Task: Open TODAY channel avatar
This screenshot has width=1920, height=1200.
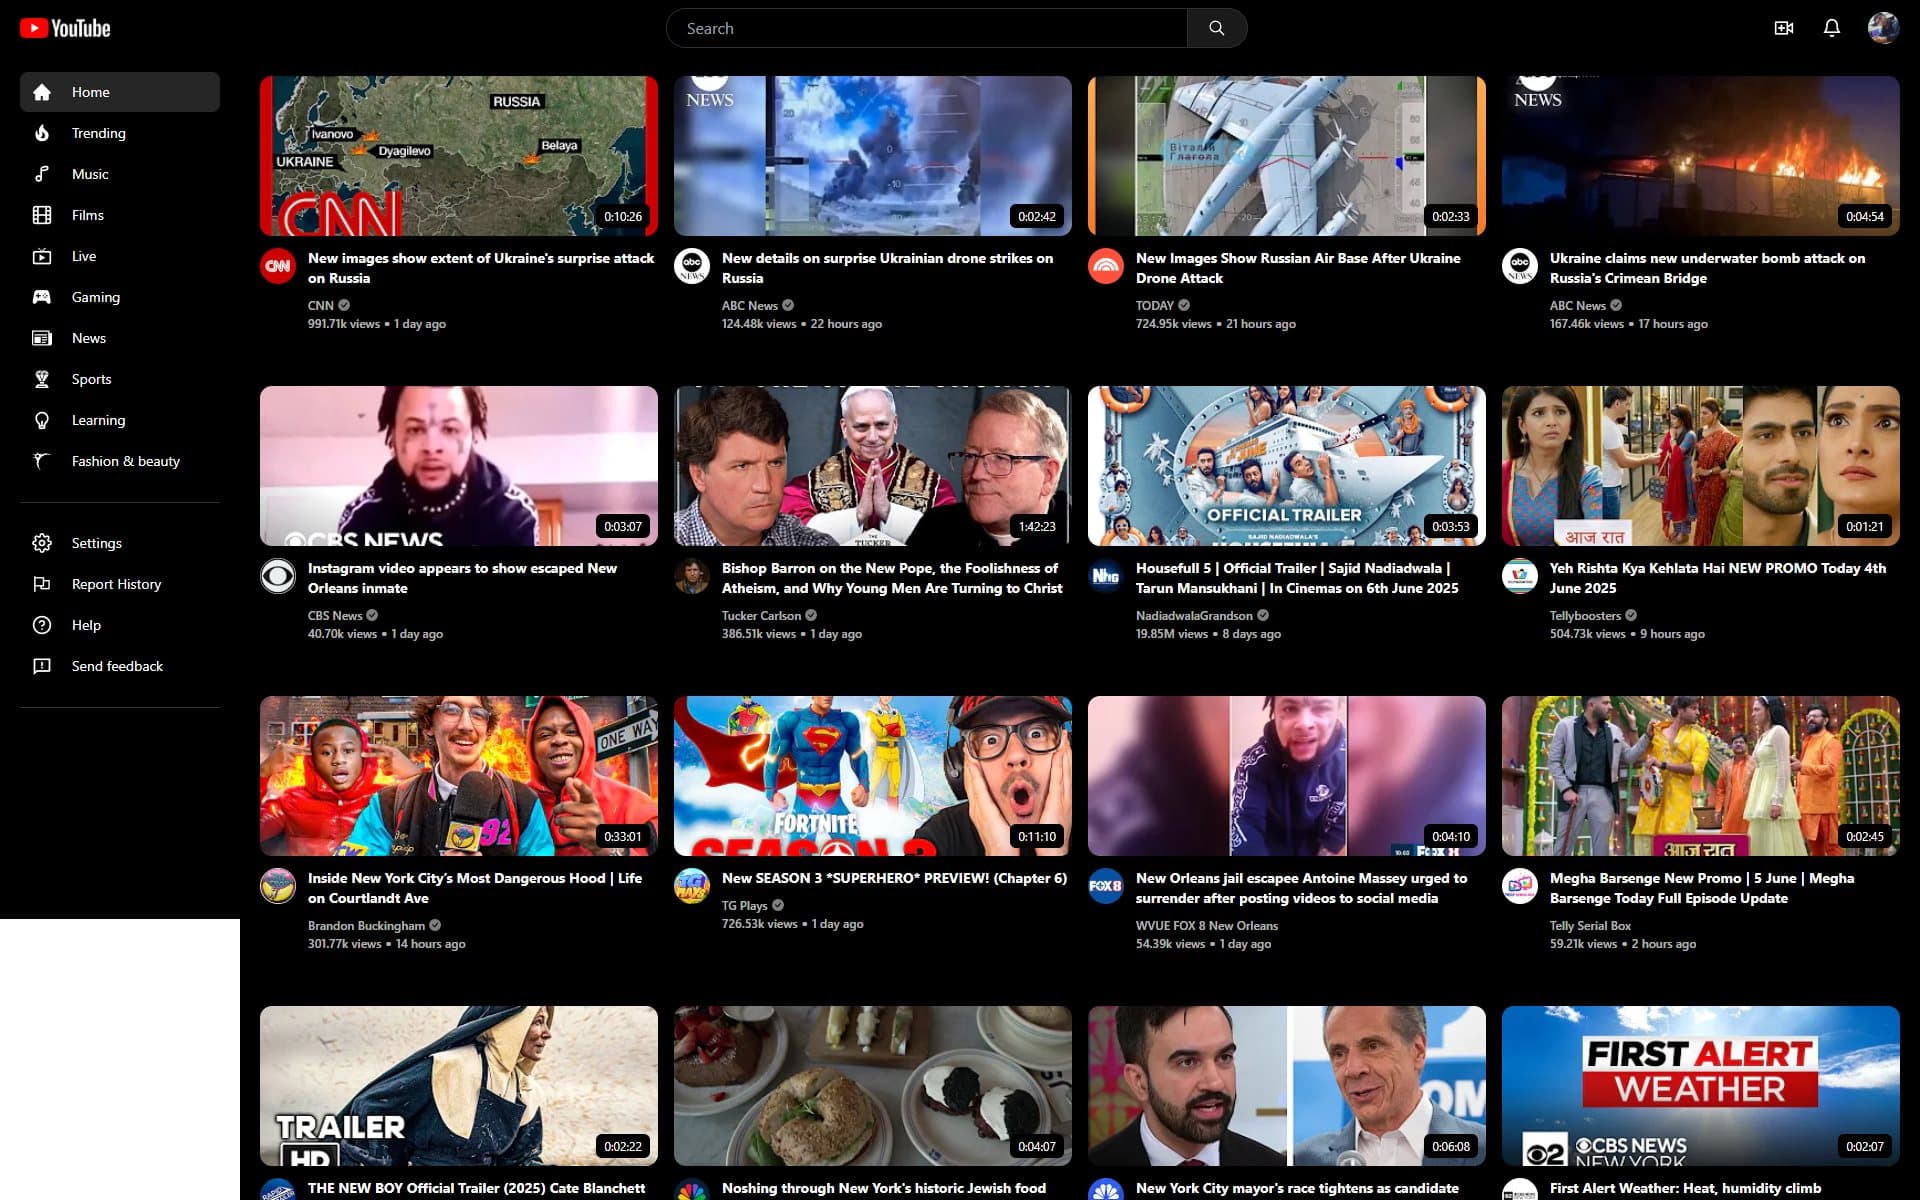Action: click(x=1106, y=266)
